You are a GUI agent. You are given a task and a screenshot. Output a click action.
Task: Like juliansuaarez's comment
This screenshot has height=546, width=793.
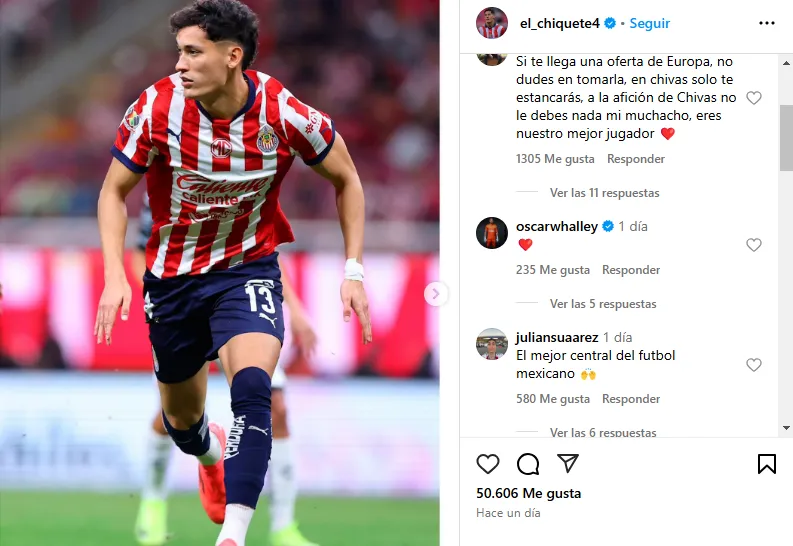[754, 365]
